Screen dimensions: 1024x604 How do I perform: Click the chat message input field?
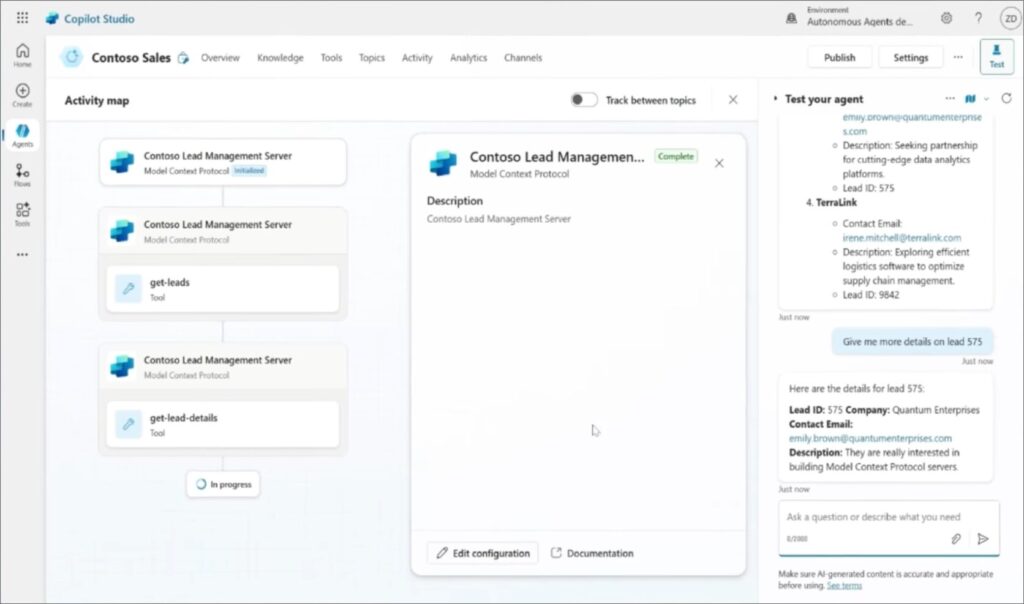(889, 517)
